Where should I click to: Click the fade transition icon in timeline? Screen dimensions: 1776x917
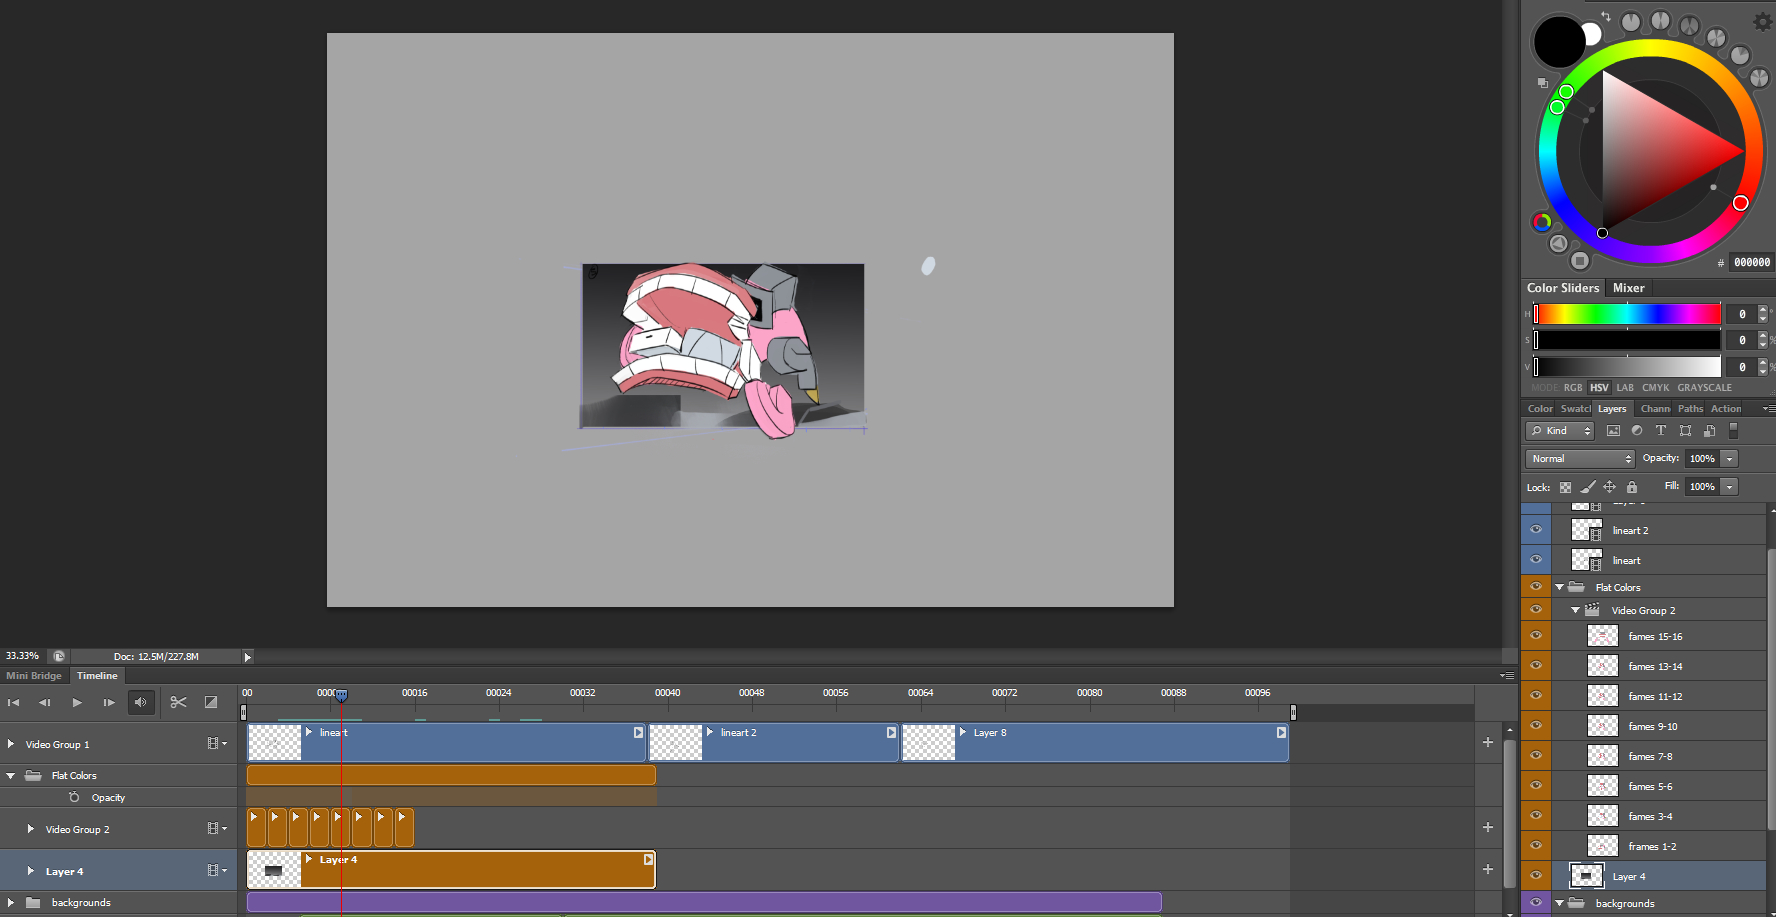(x=211, y=702)
